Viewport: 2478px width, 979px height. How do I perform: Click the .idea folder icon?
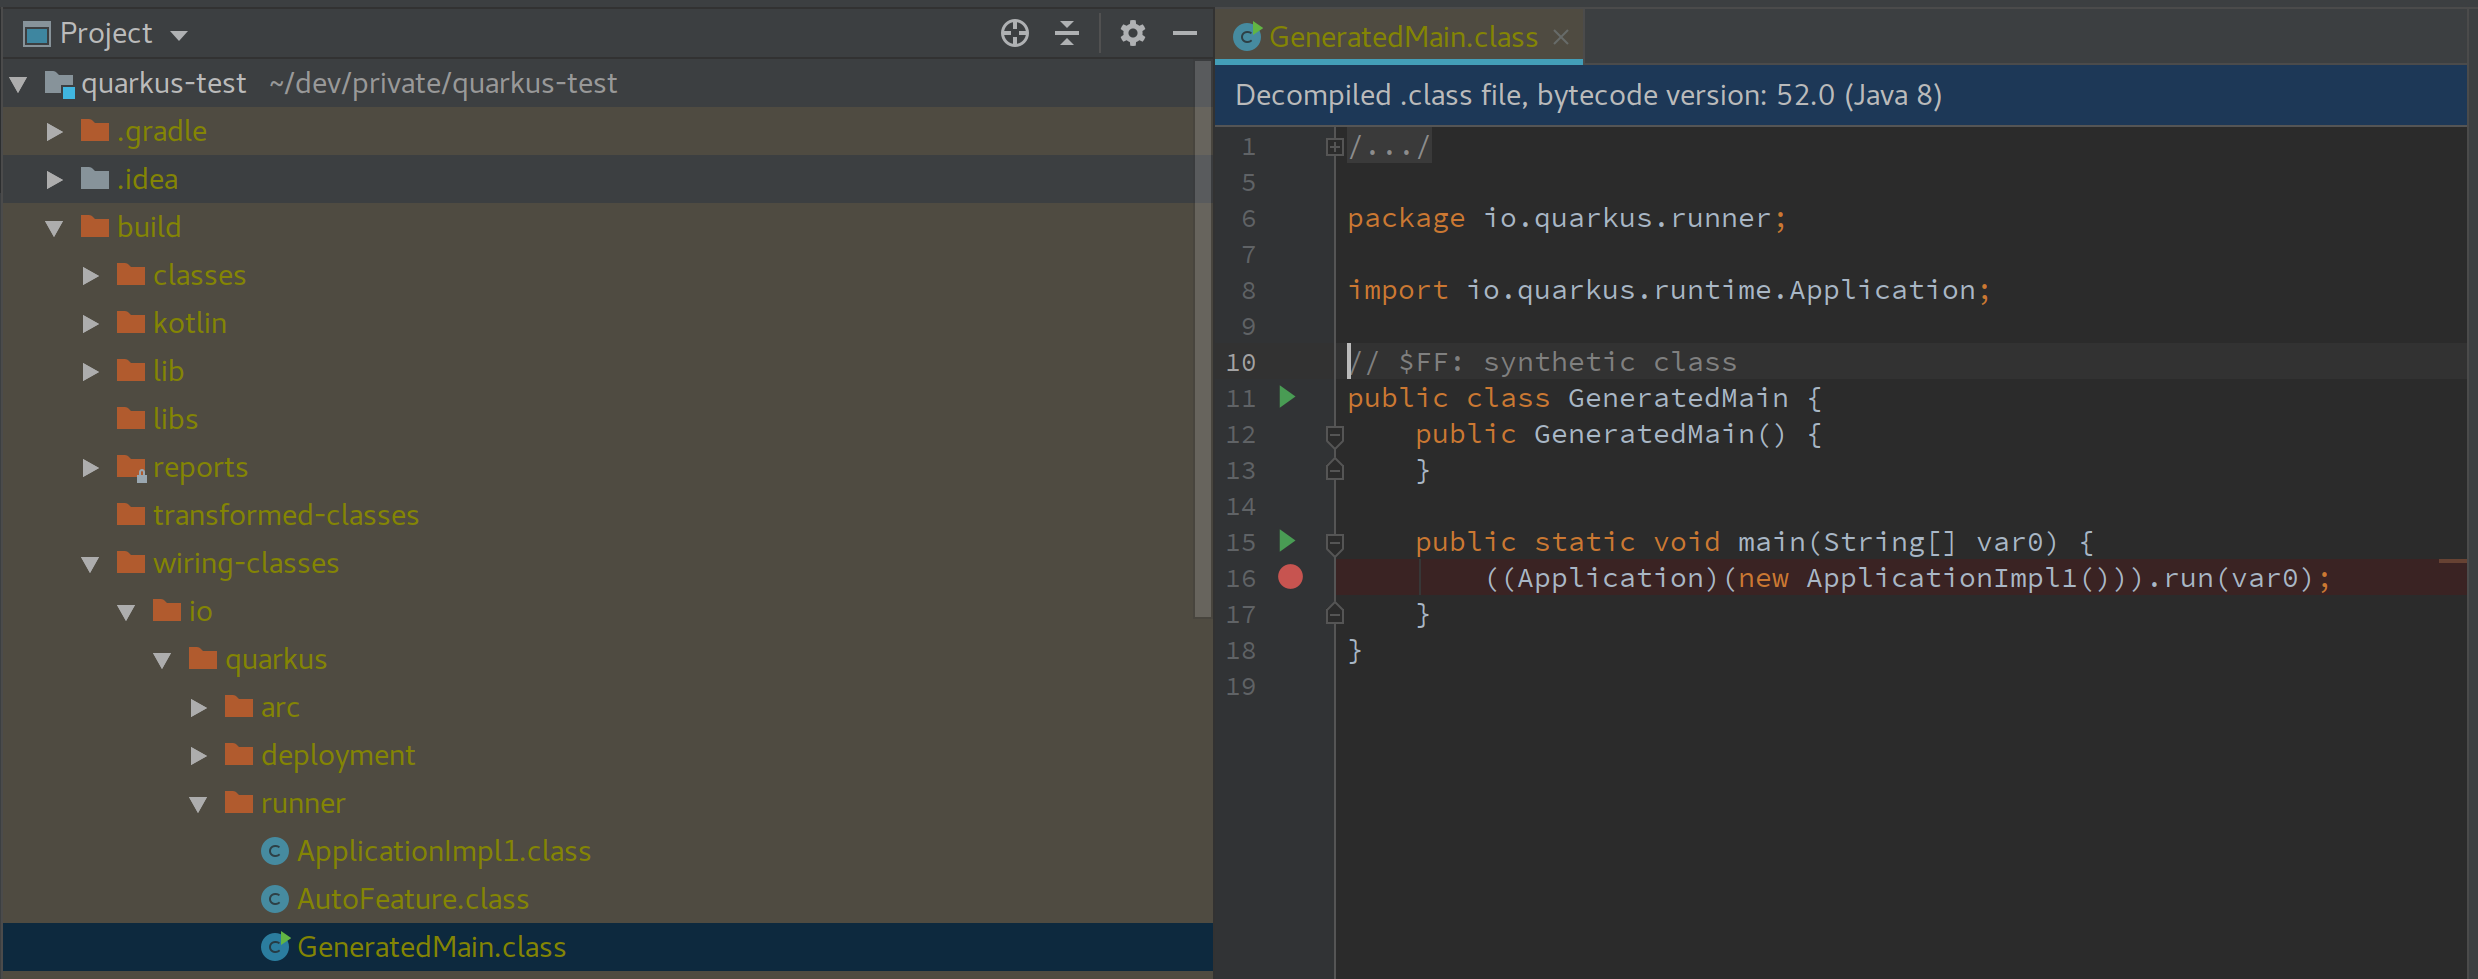[x=95, y=179]
